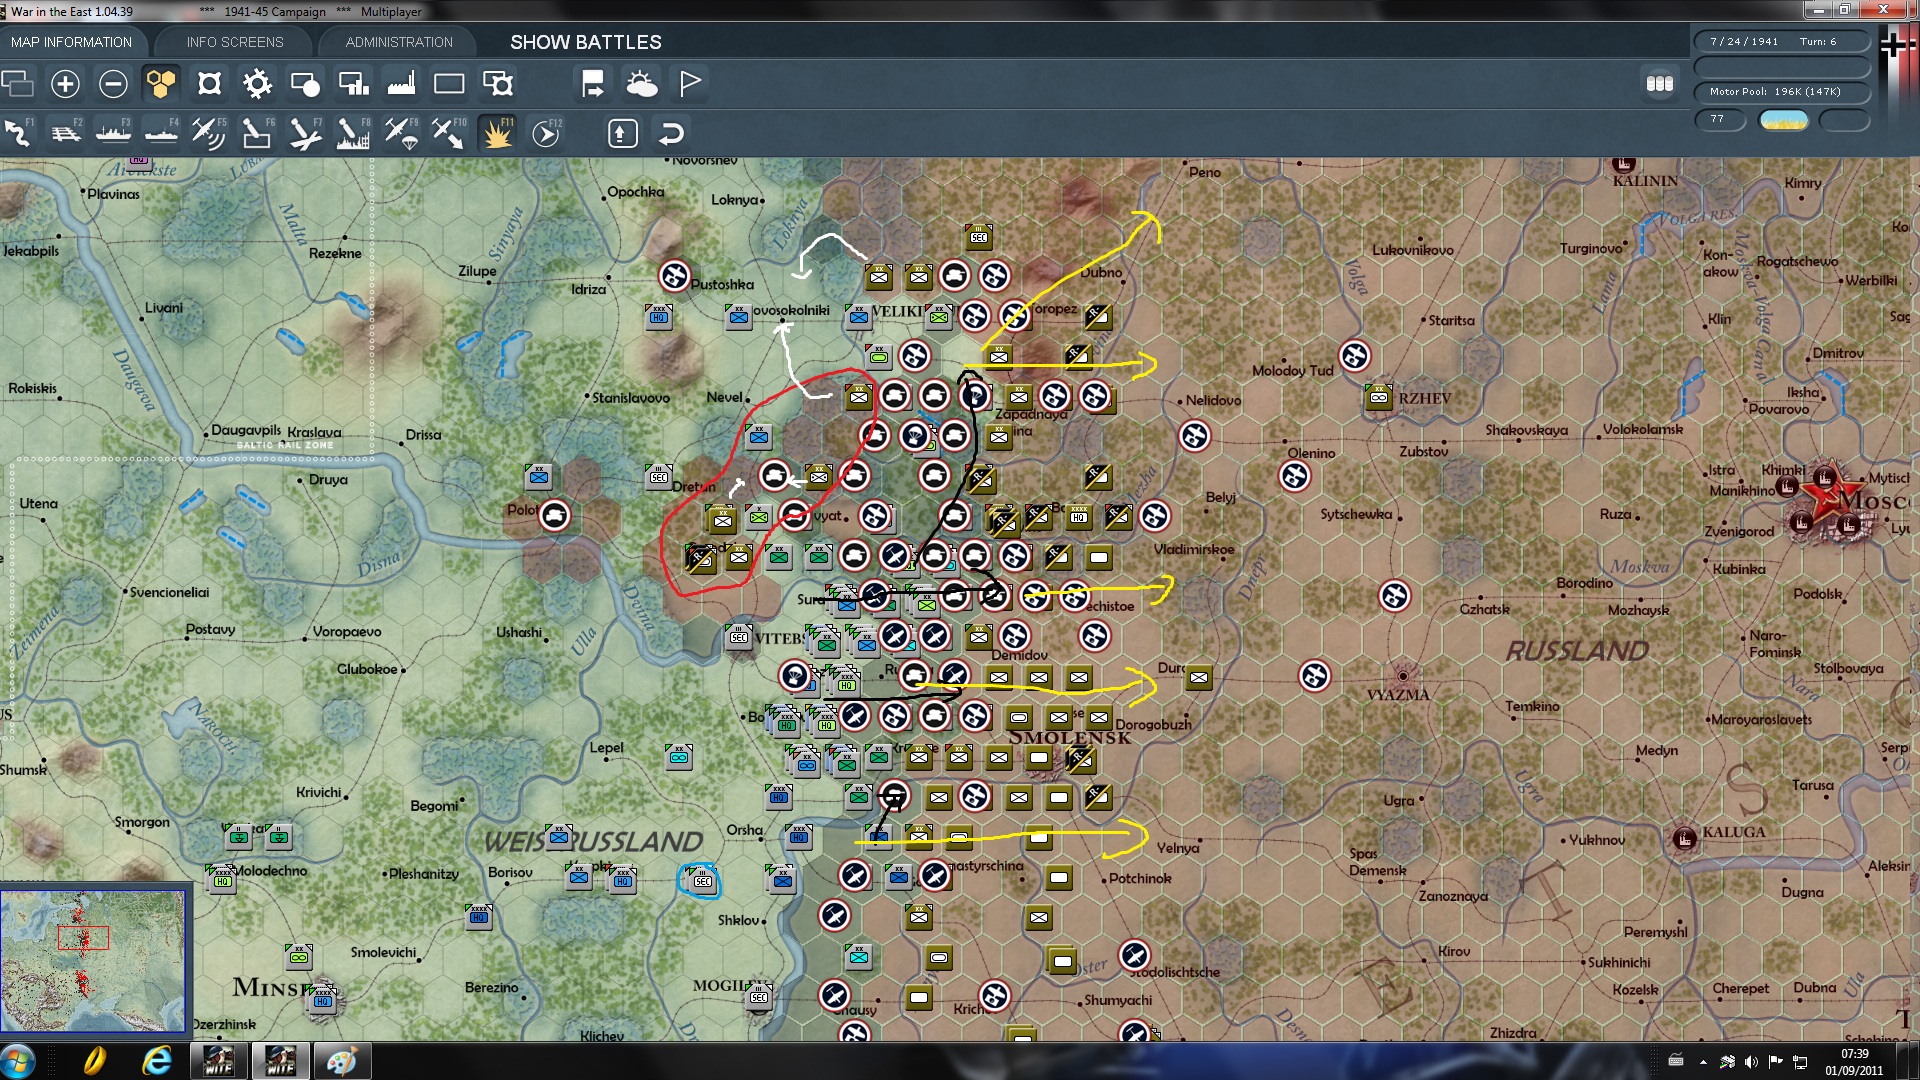1920x1080 pixels.
Task: Select Air Transport mode (F9)
Action: click(x=401, y=133)
